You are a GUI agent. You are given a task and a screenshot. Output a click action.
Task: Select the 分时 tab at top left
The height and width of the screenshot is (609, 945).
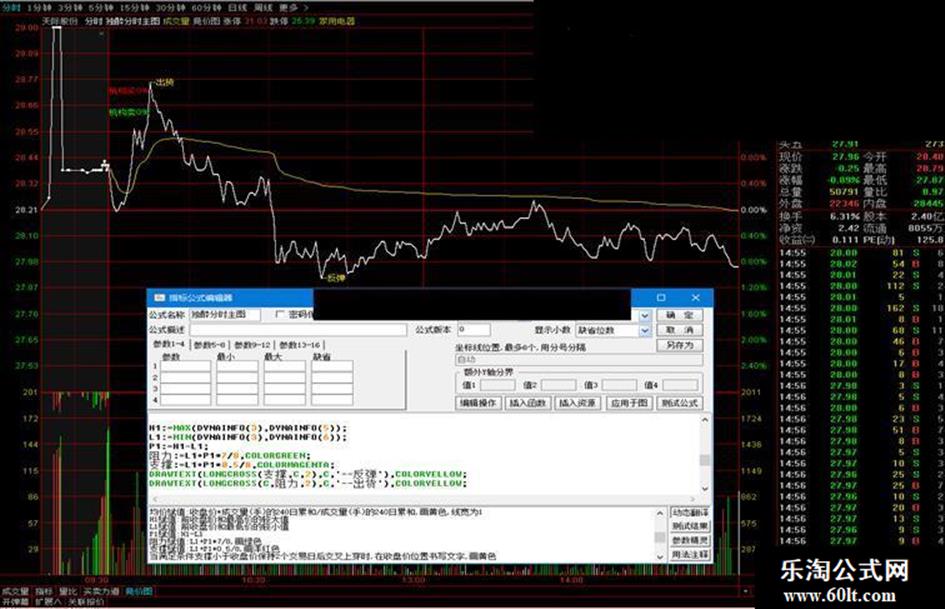tap(11, 7)
